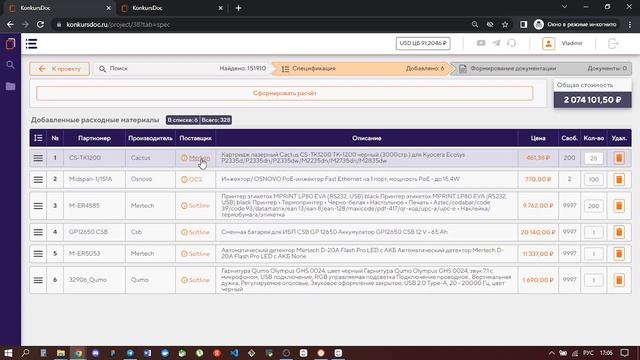Switch to the second KonkursDoc browser tab
Screen dimensions: 640x360
pos(171,8)
